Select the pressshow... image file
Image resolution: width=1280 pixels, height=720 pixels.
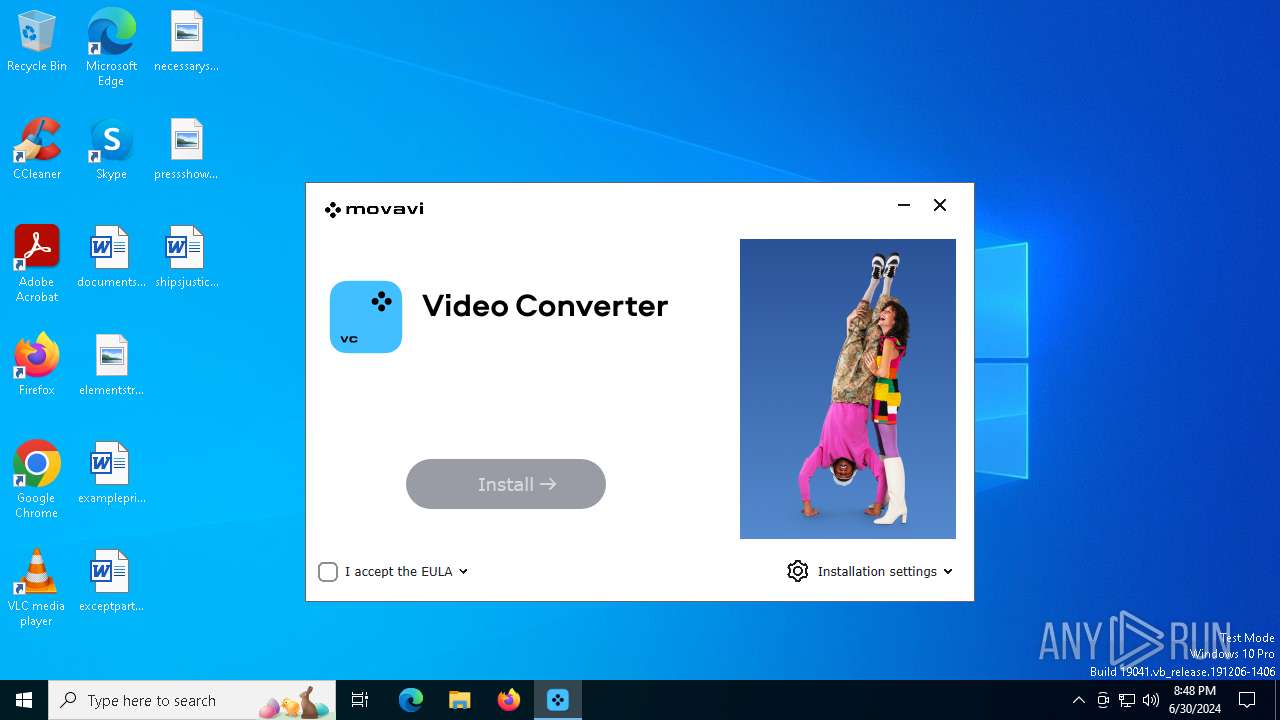pyautogui.click(x=186, y=150)
